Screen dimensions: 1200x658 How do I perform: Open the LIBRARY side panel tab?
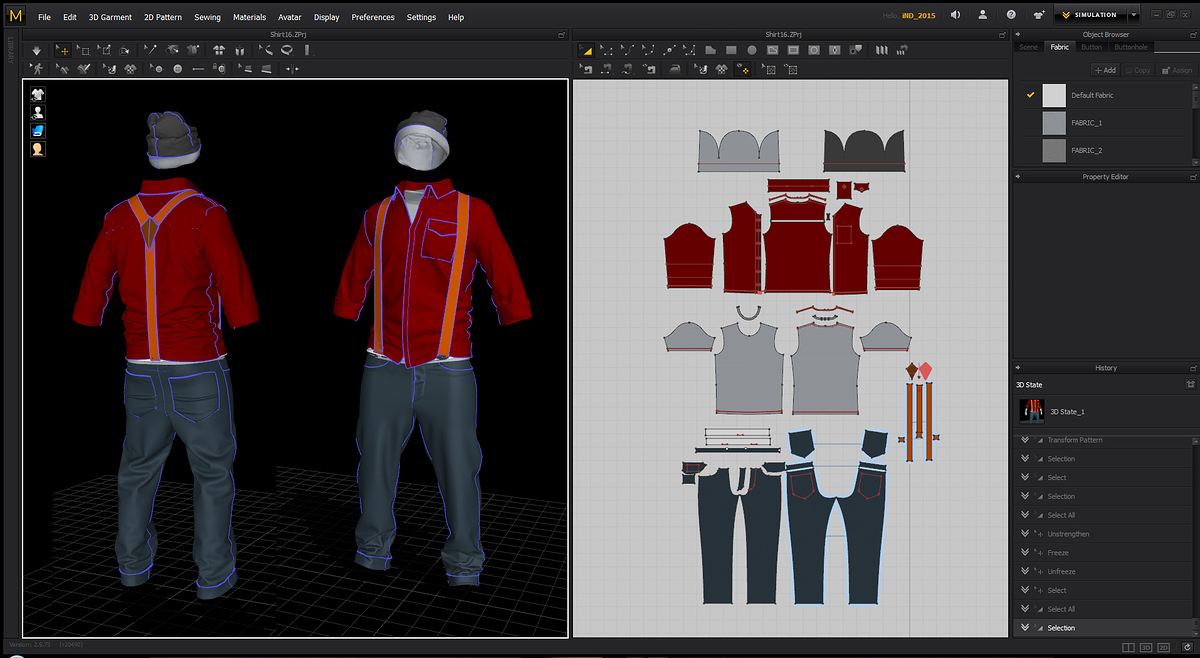point(11,49)
